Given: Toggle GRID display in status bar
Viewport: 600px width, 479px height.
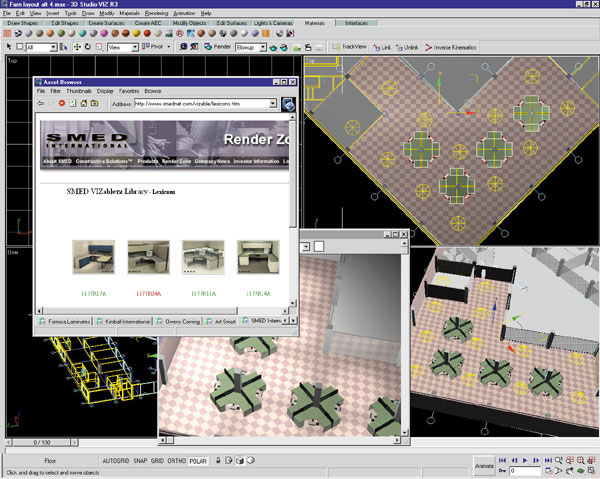Looking at the screenshot, I should point(157,461).
